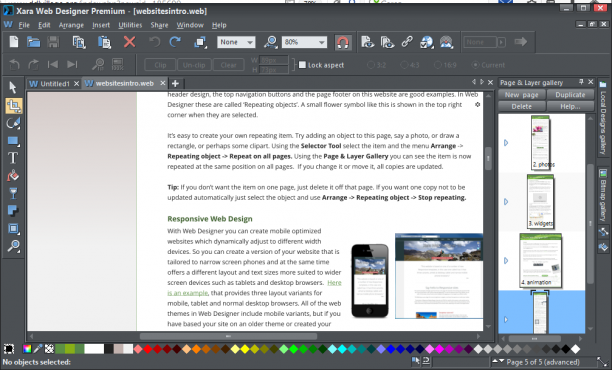
Task: Toggle the Lock aspect checkbox
Action: point(302,65)
